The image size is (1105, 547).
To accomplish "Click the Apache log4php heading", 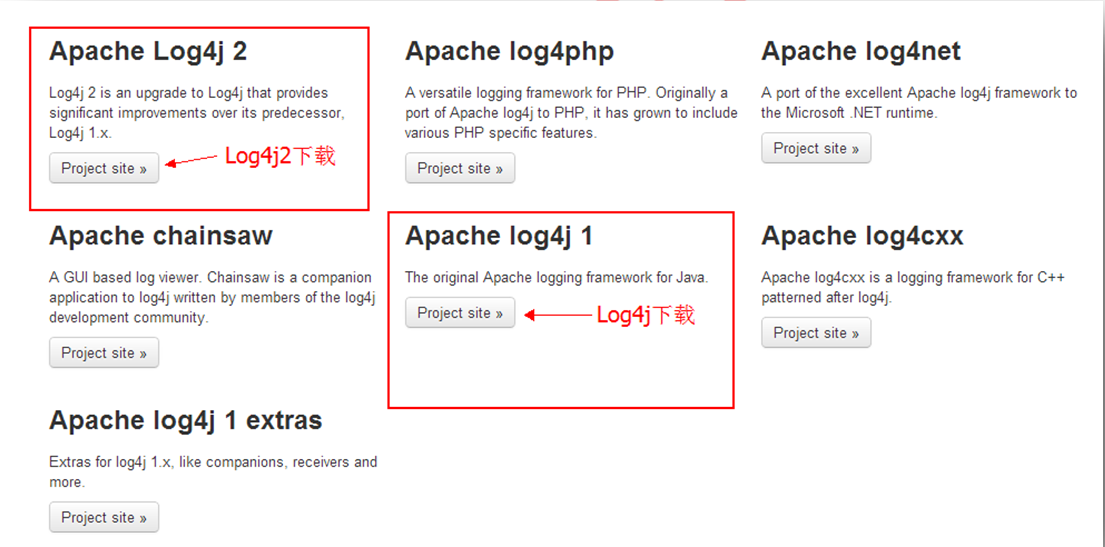I will point(510,52).
